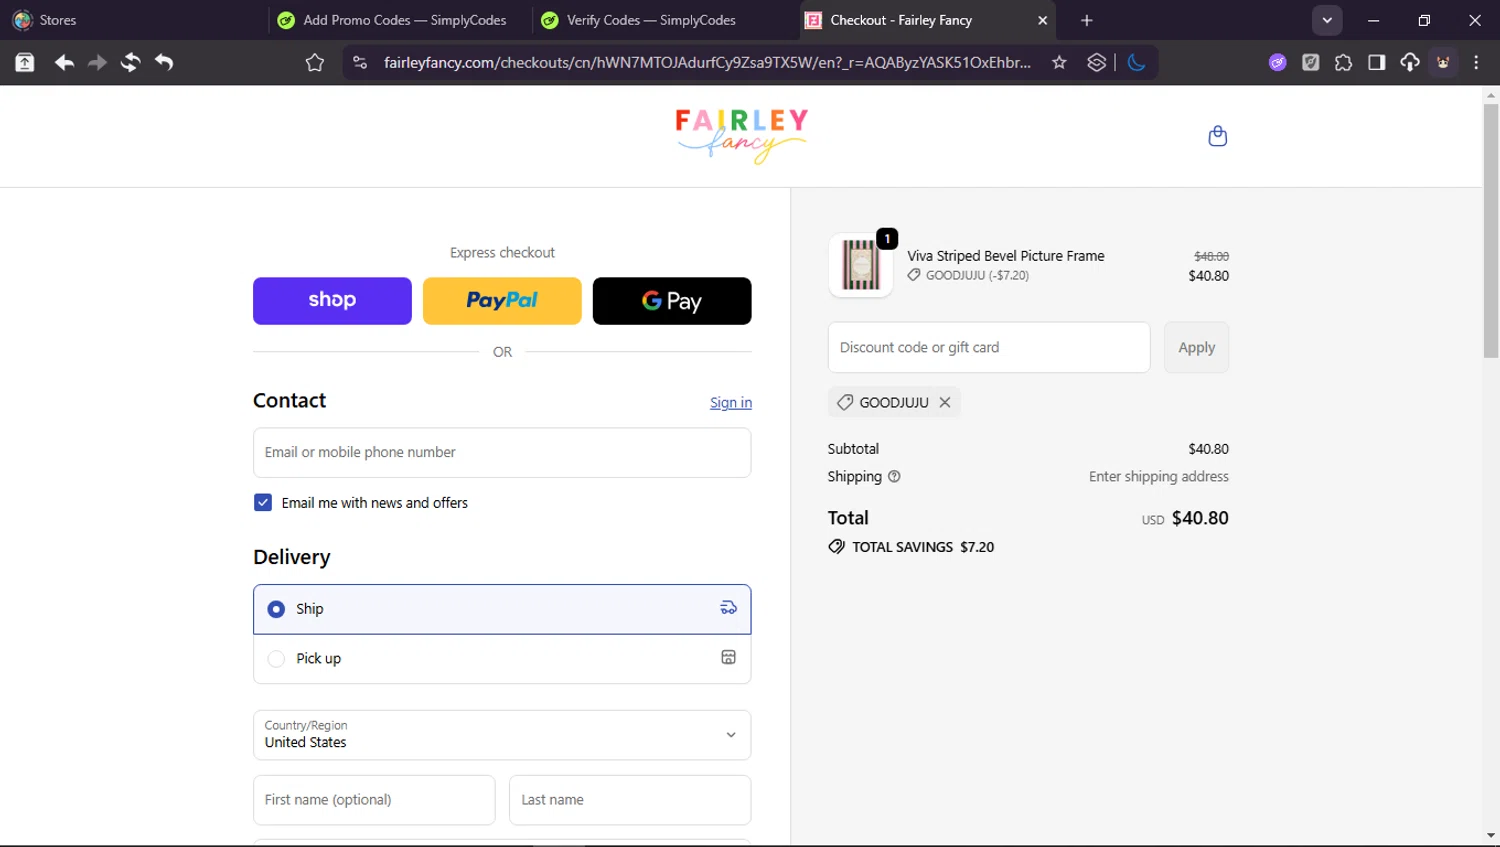The image size is (1500, 847).
Task: Open the tab search dropdown arrow
Action: 1327,20
